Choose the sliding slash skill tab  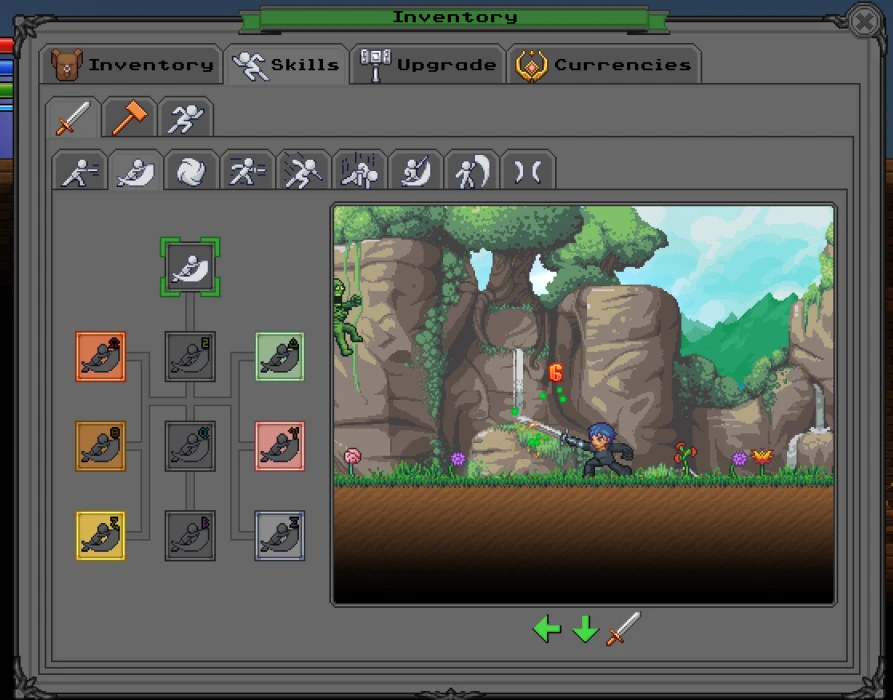pyautogui.click(x=136, y=170)
